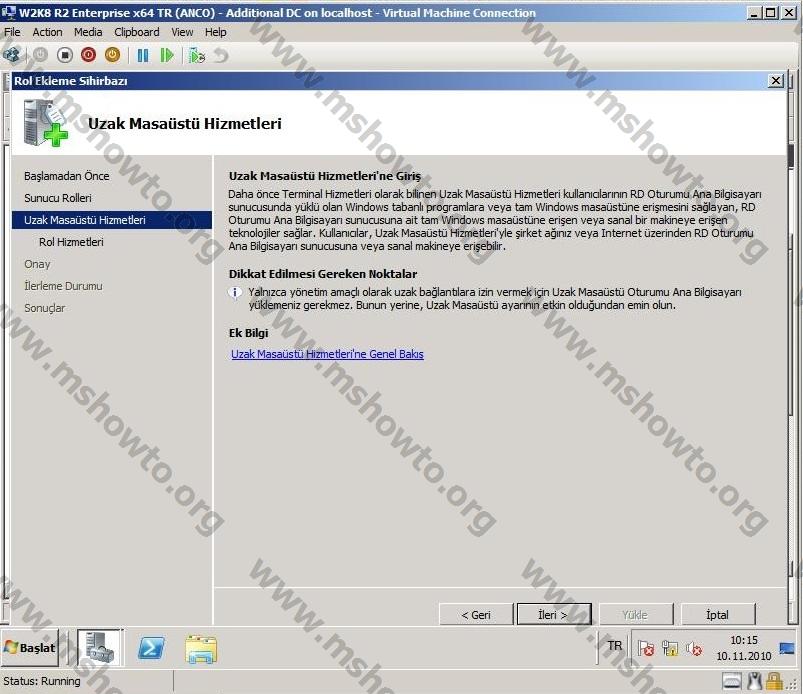803x694 pixels.
Task: Close the Rol Ekleme Sihirbazı dialog
Action: [776, 81]
